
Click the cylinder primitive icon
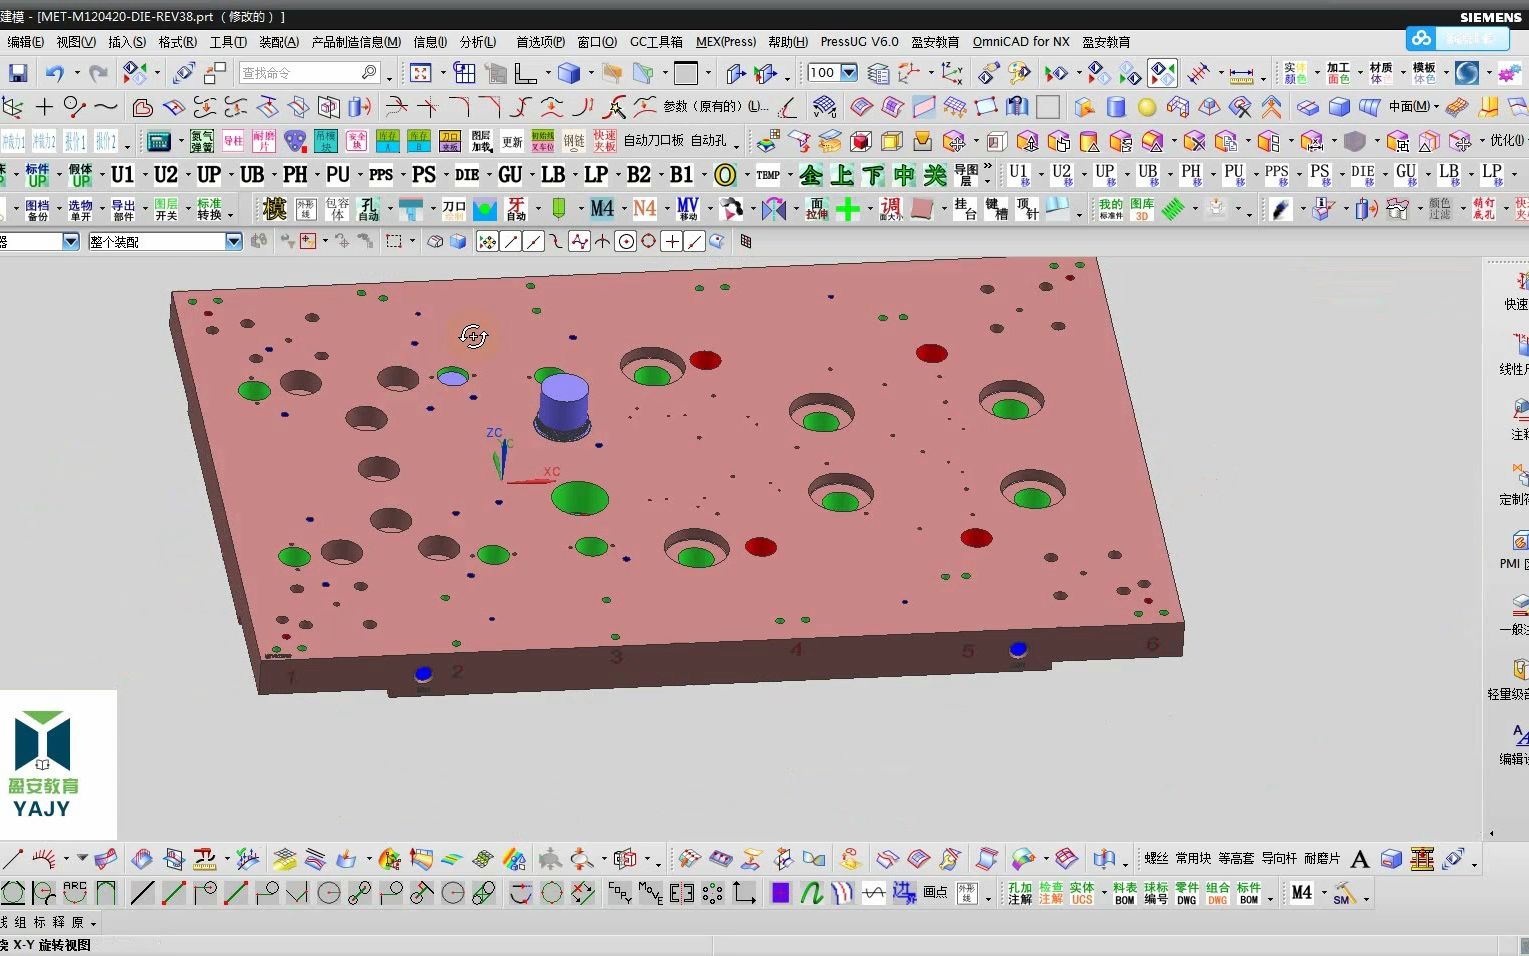point(1116,107)
